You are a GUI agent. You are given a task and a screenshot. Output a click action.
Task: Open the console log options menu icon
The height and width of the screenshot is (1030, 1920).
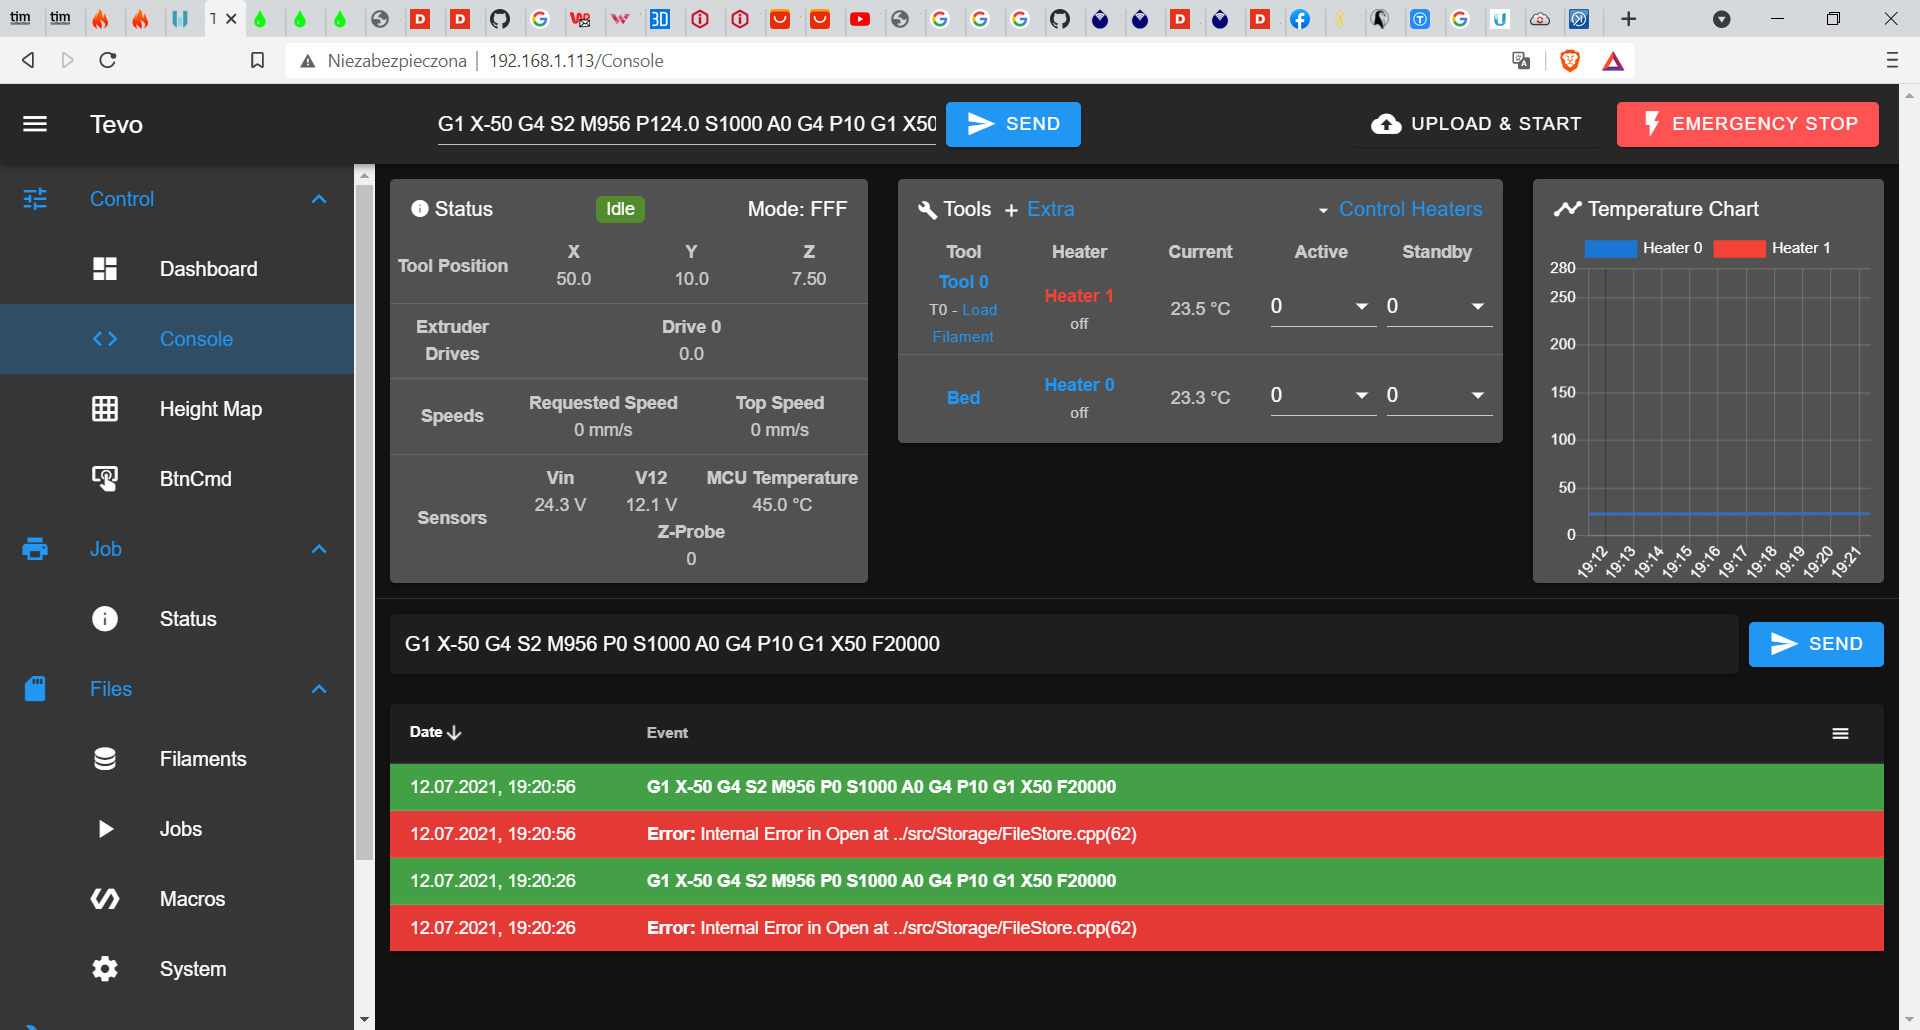click(1840, 734)
